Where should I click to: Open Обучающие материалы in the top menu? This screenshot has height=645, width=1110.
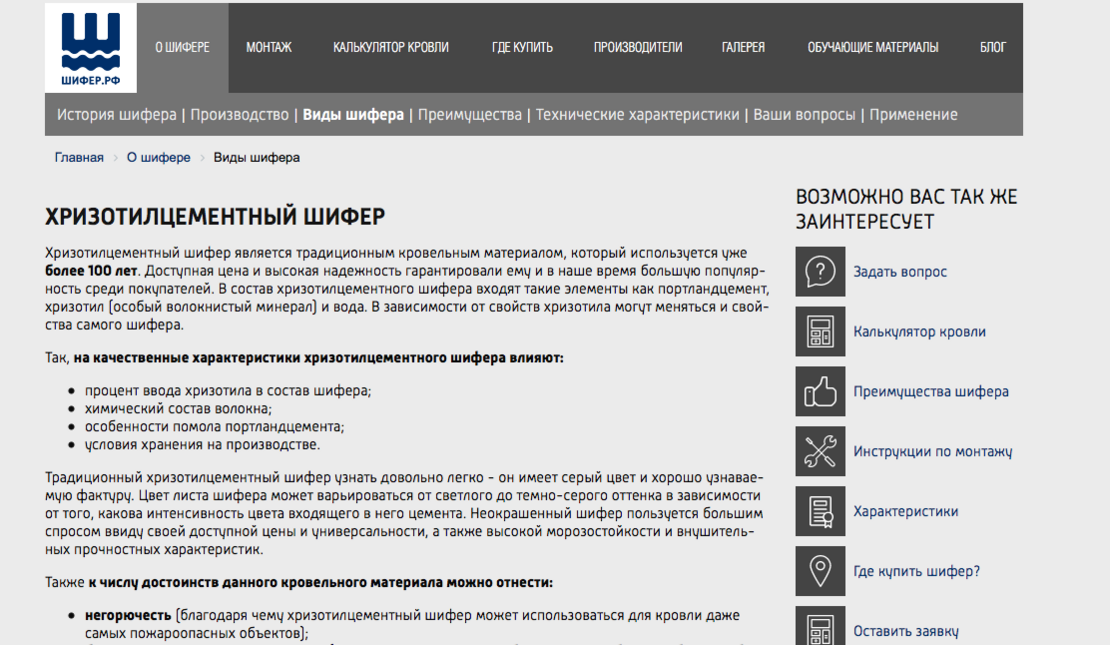click(873, 47)
